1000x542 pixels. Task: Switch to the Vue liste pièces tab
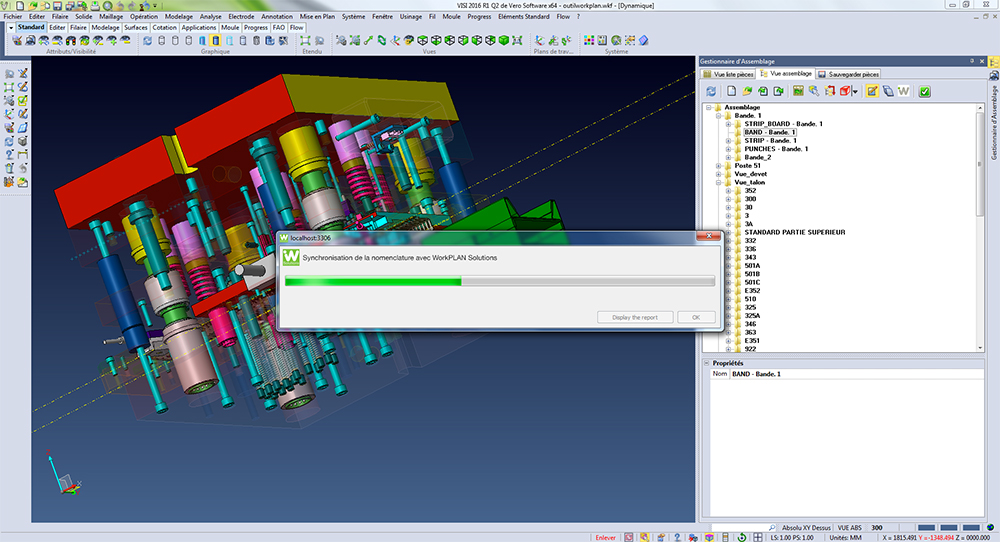point(728,74)
